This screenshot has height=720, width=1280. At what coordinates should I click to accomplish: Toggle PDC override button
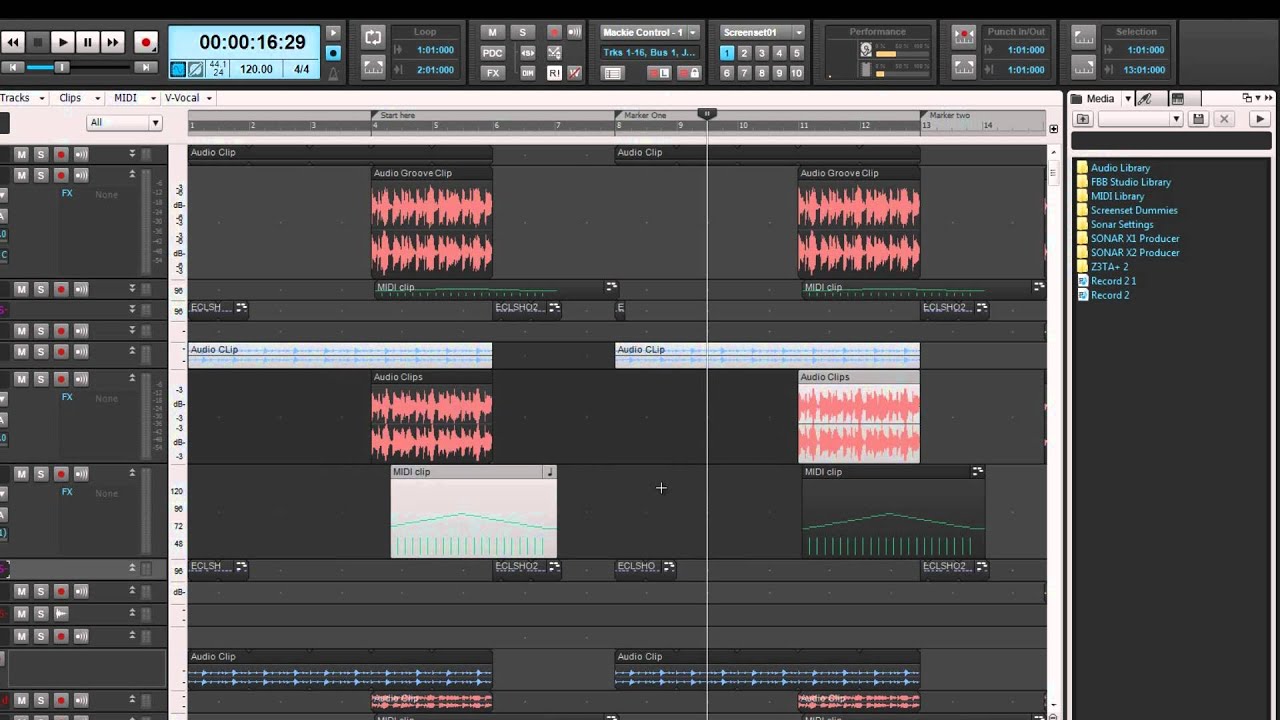pyautogui.click(x=493, y=53)
